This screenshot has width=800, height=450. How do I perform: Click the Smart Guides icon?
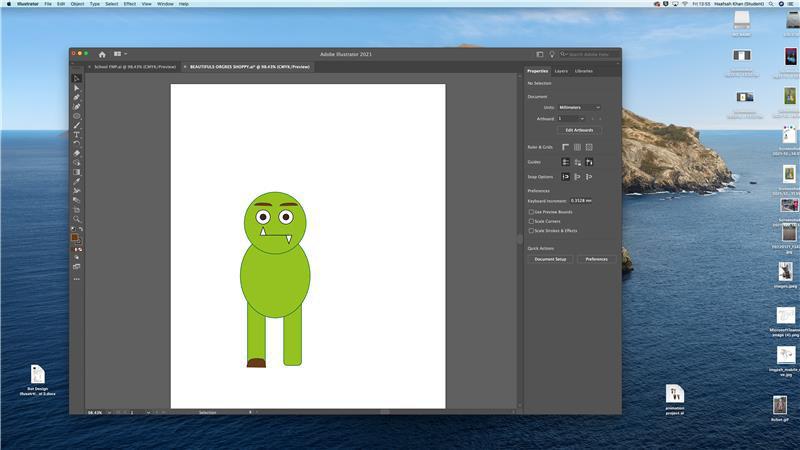589,162
